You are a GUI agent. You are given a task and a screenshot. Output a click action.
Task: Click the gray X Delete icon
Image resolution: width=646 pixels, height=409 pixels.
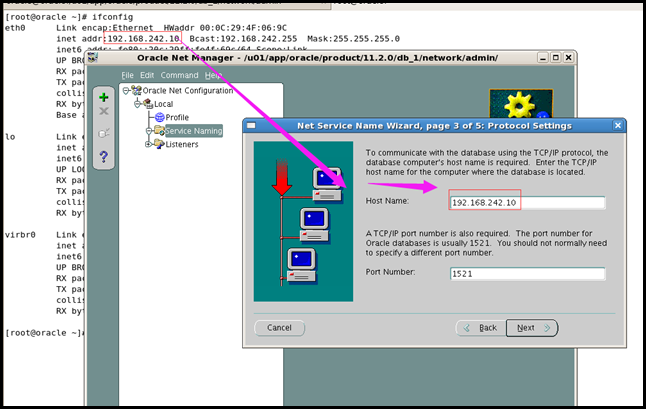click(104, 111)
